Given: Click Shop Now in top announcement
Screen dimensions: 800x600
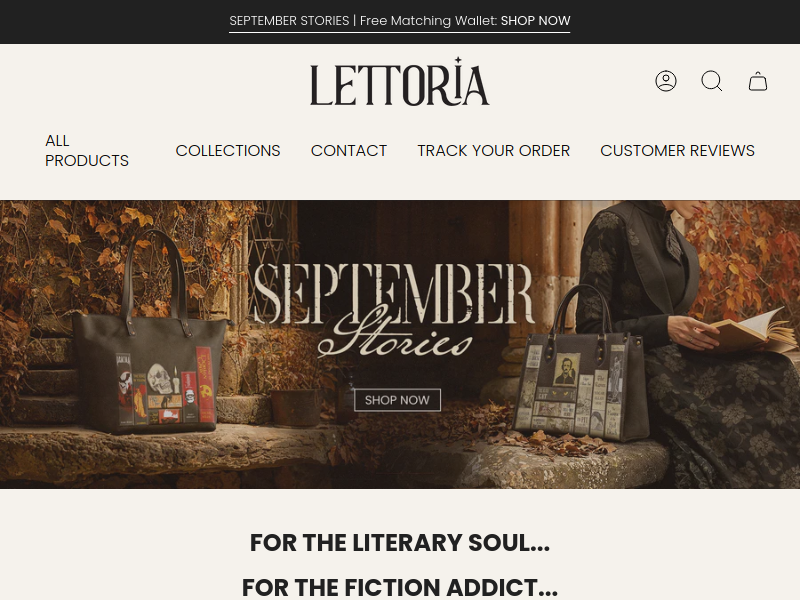Looking at the screenshot, I should 535,21.
